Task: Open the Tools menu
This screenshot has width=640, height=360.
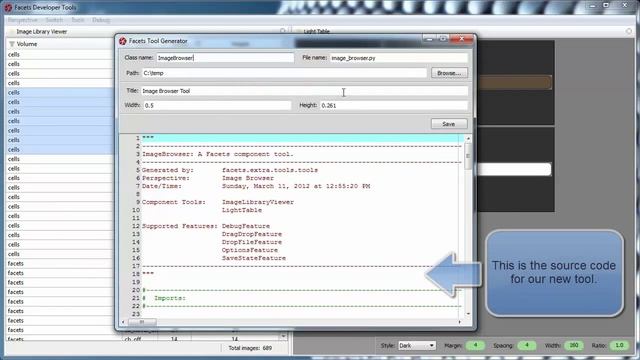Action: (x=78, y=20)
